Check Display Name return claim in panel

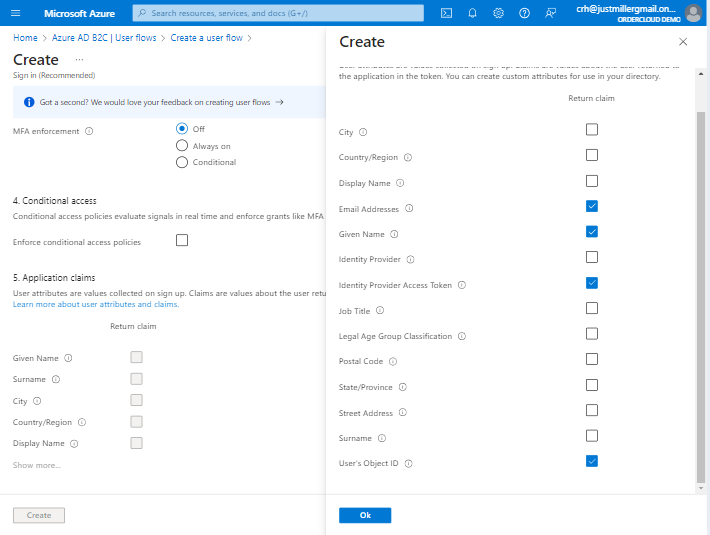[592, 181]
